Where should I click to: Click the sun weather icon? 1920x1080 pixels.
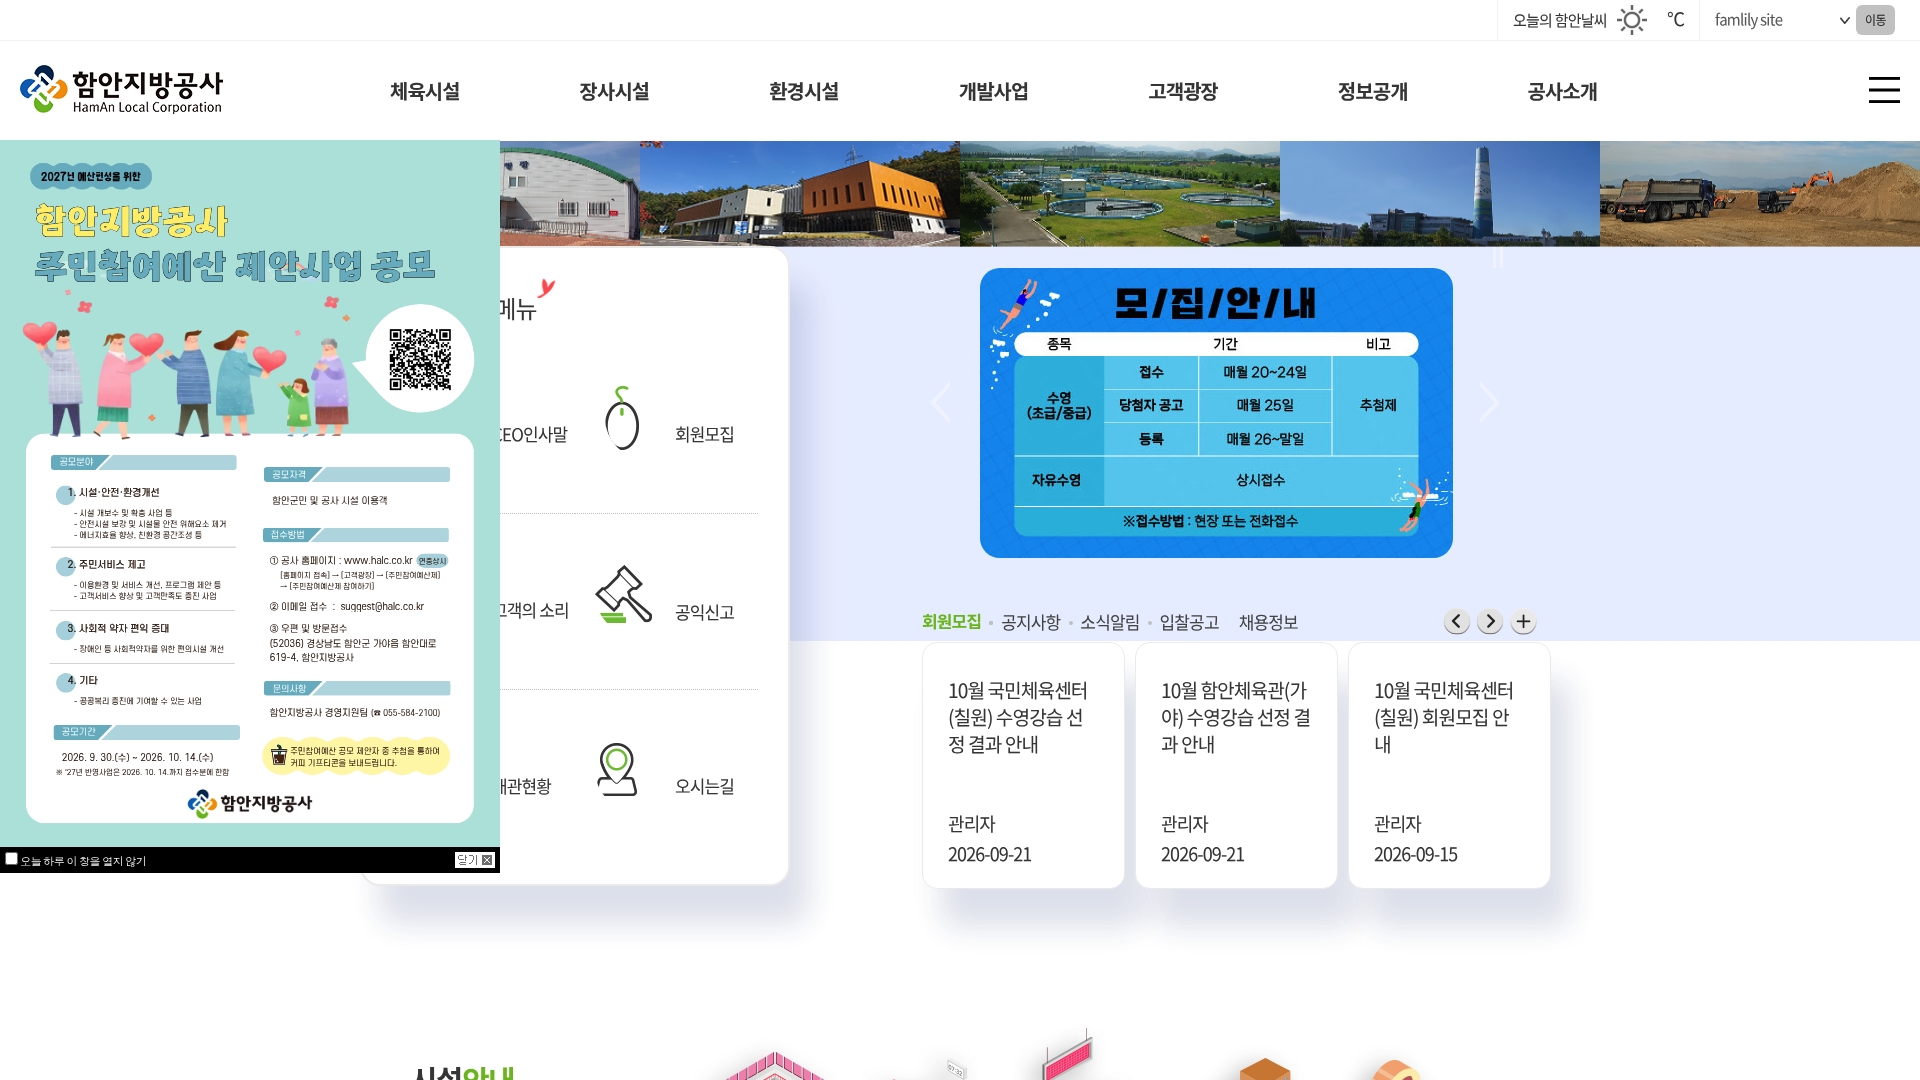1632,20
